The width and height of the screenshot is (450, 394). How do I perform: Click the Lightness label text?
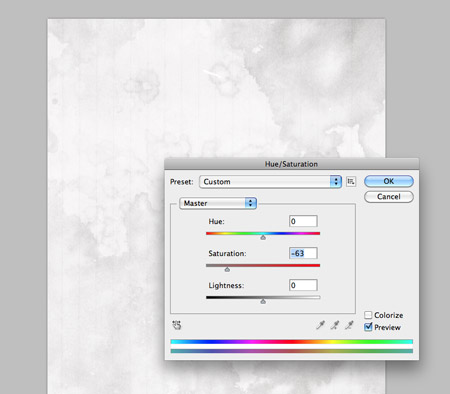point(226,285)
